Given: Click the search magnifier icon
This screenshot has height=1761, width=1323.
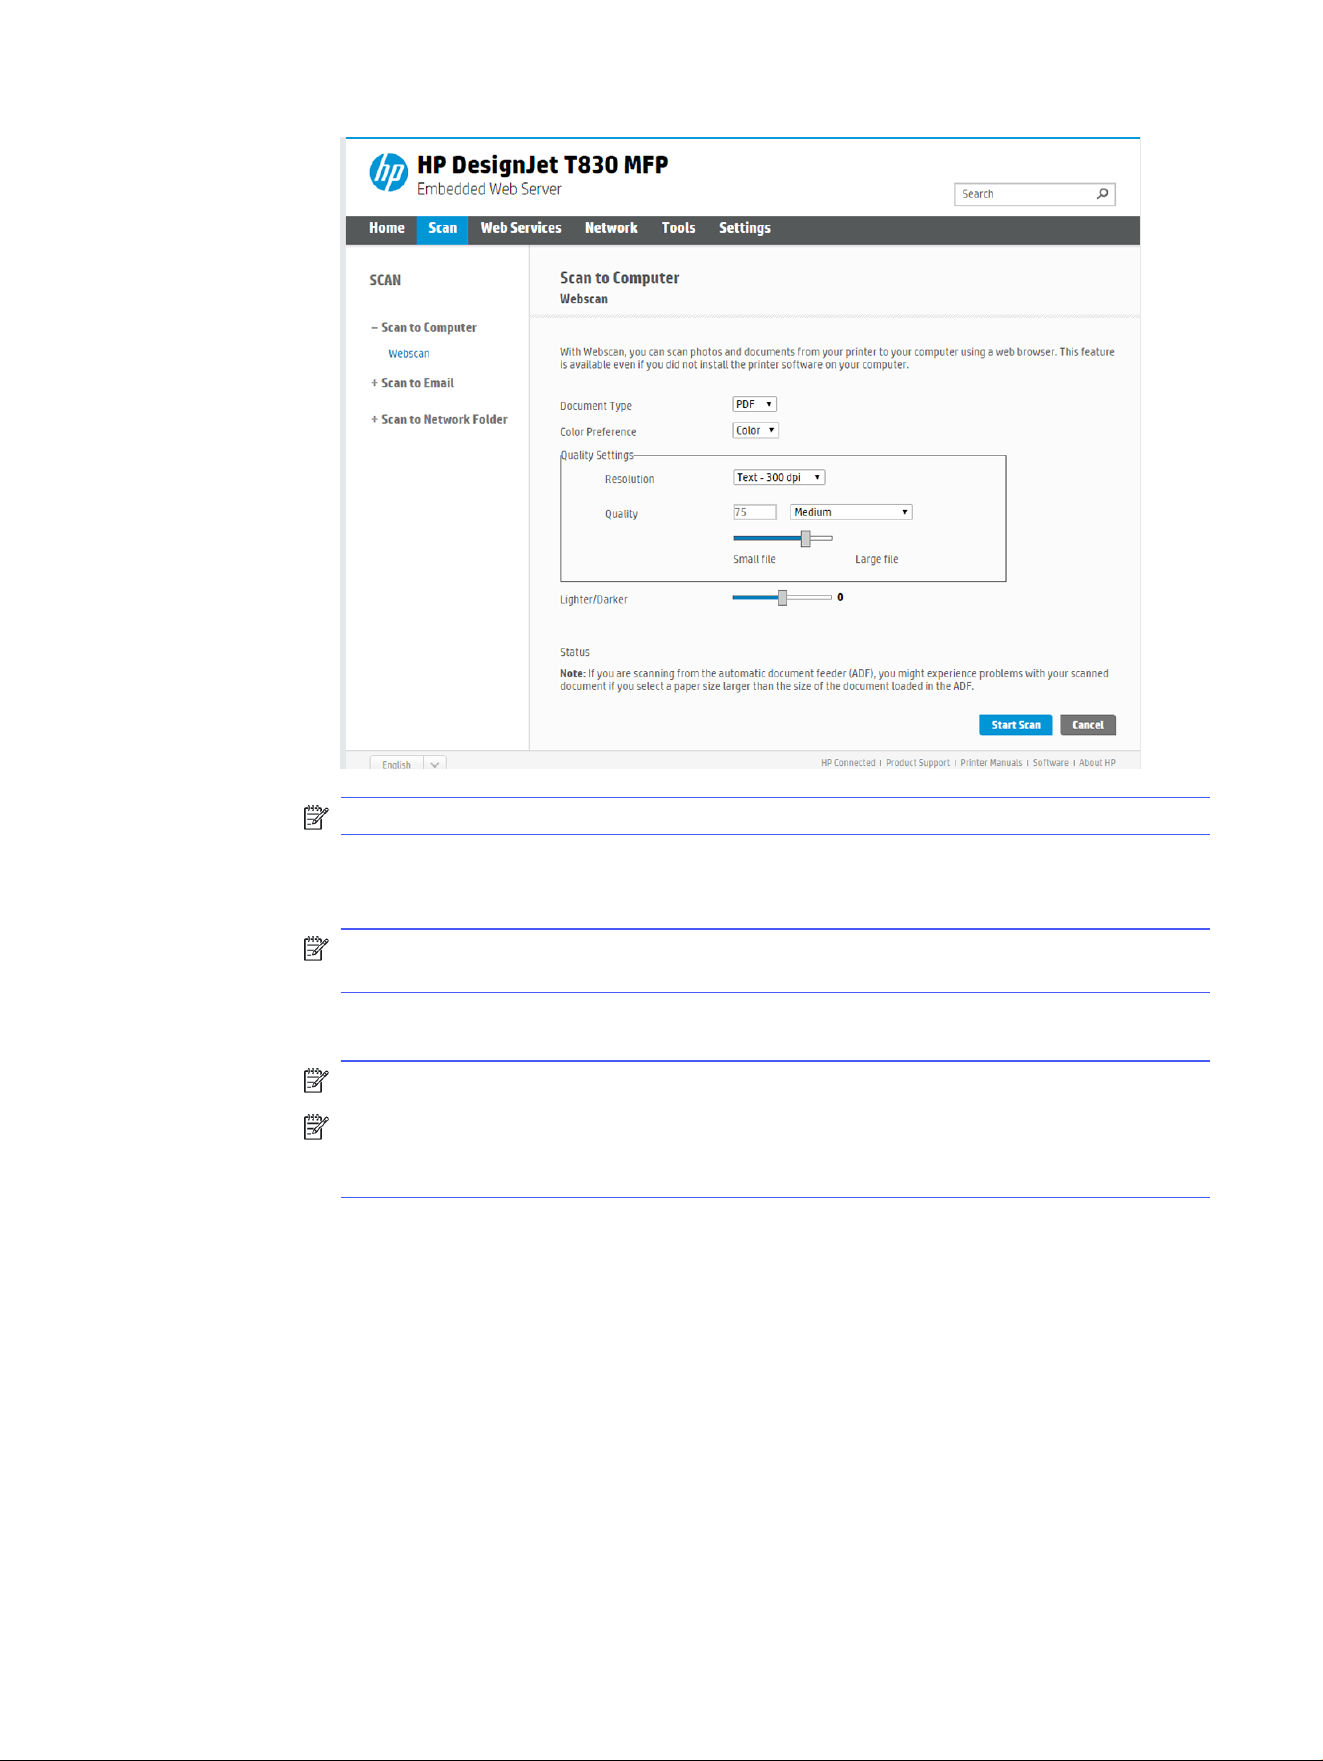Looking at the screenshot, I should click(1102, 194).
